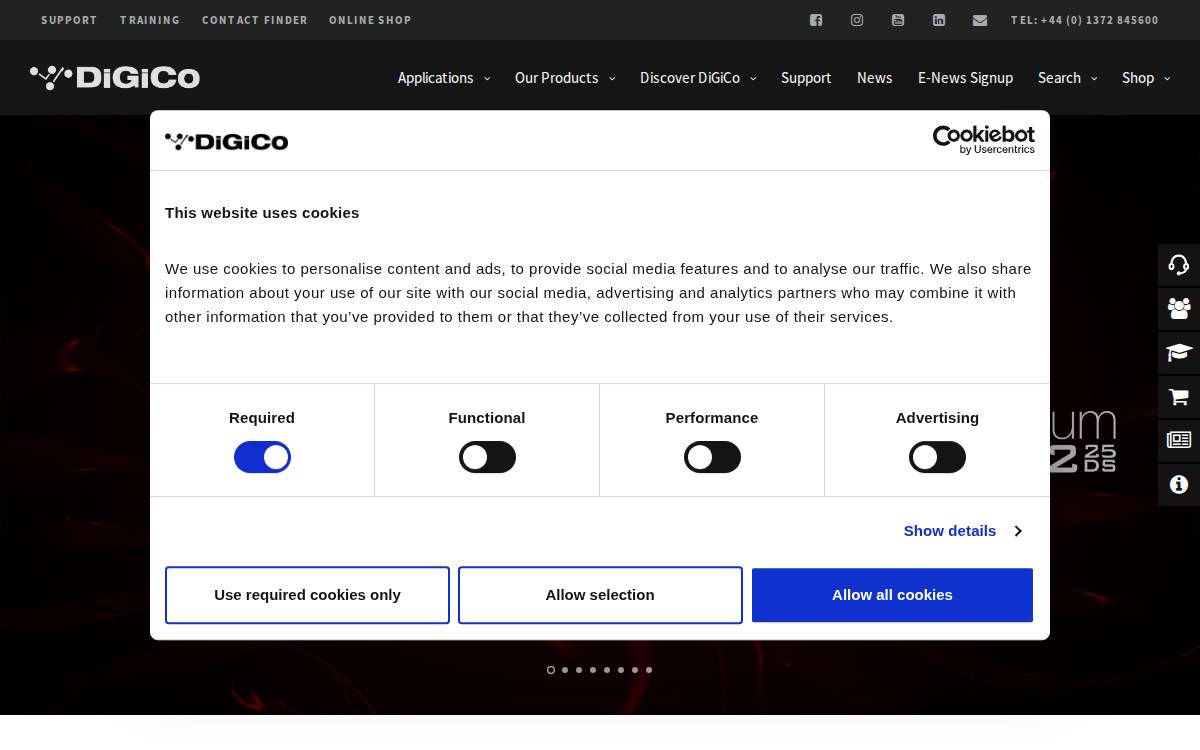This screenshot has width=1200, height=750.
Task: Show details of cookie categories
Action: pos(962,531)
